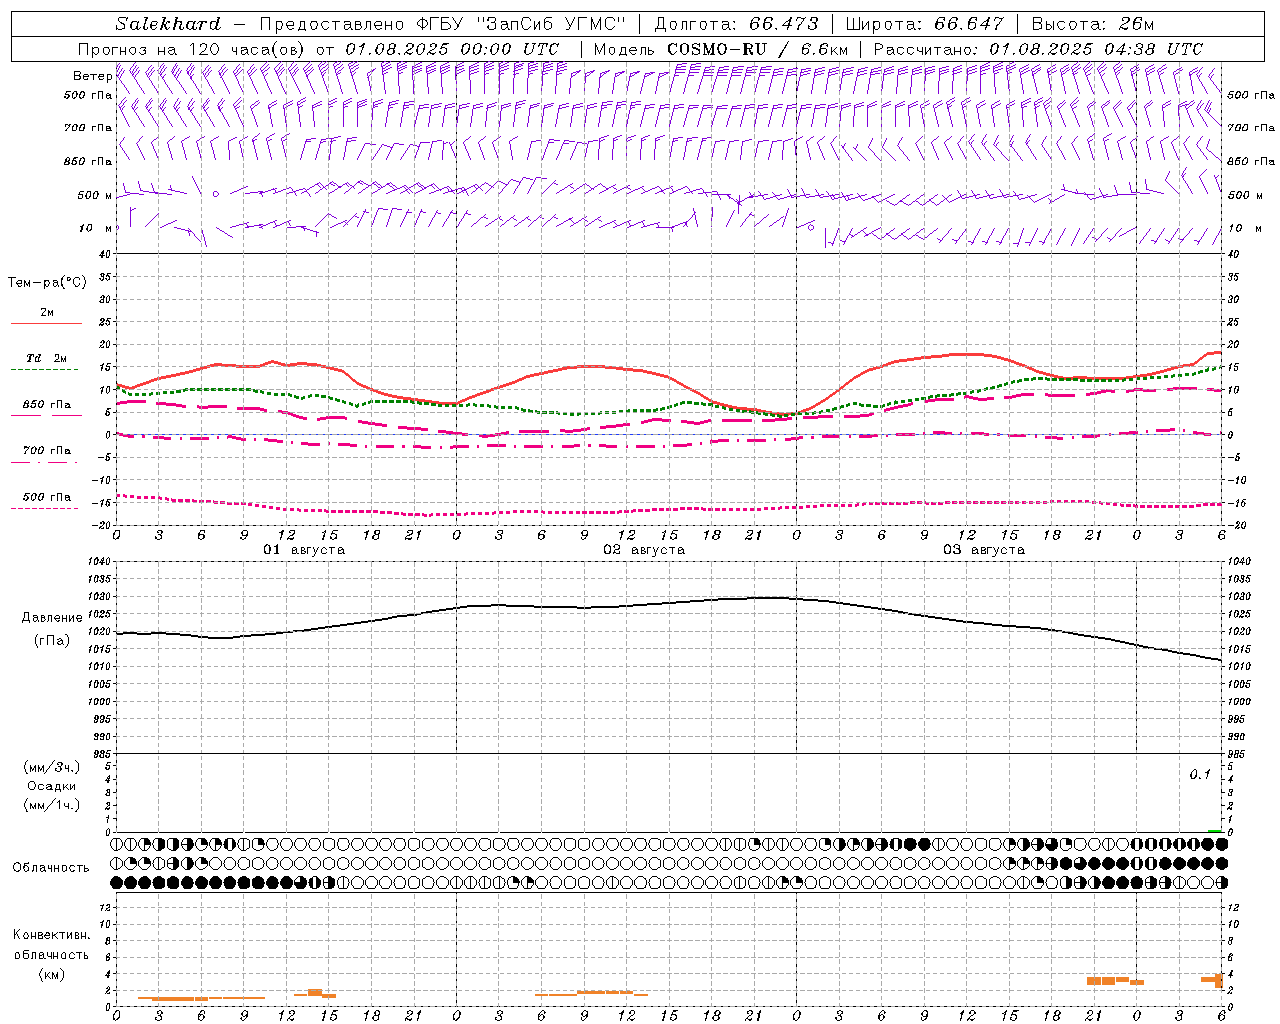Click the black pressure curve near its peak
1280x1024 pixels.
click(770, 597)
